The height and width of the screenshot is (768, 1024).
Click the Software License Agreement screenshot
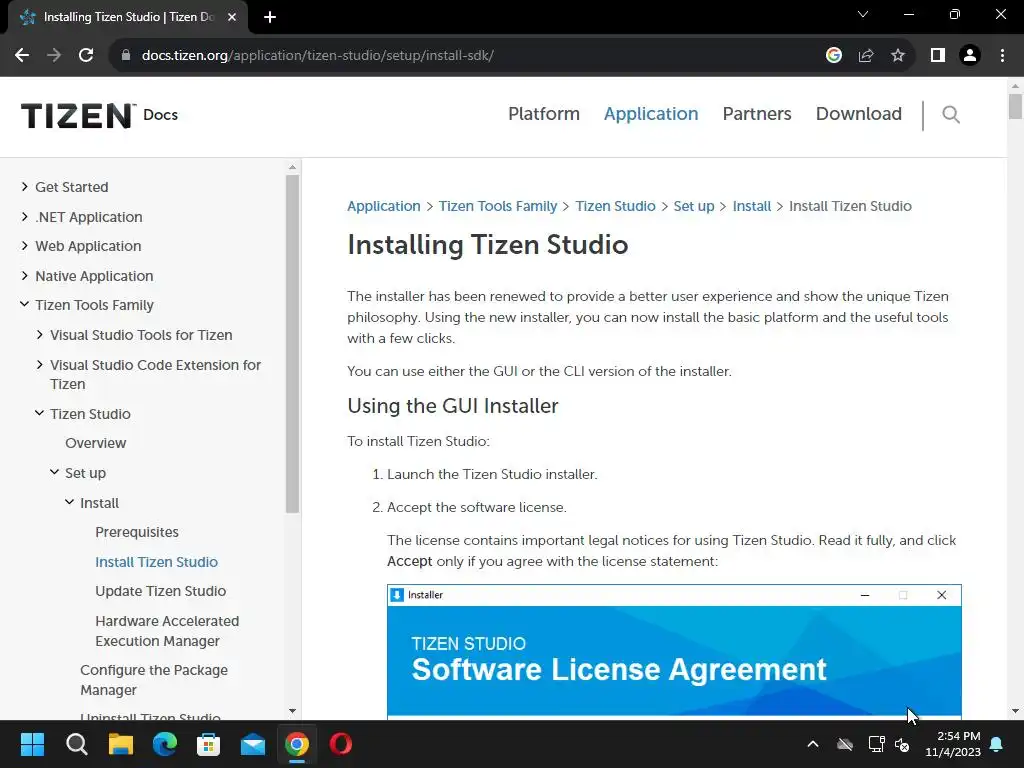674,652
